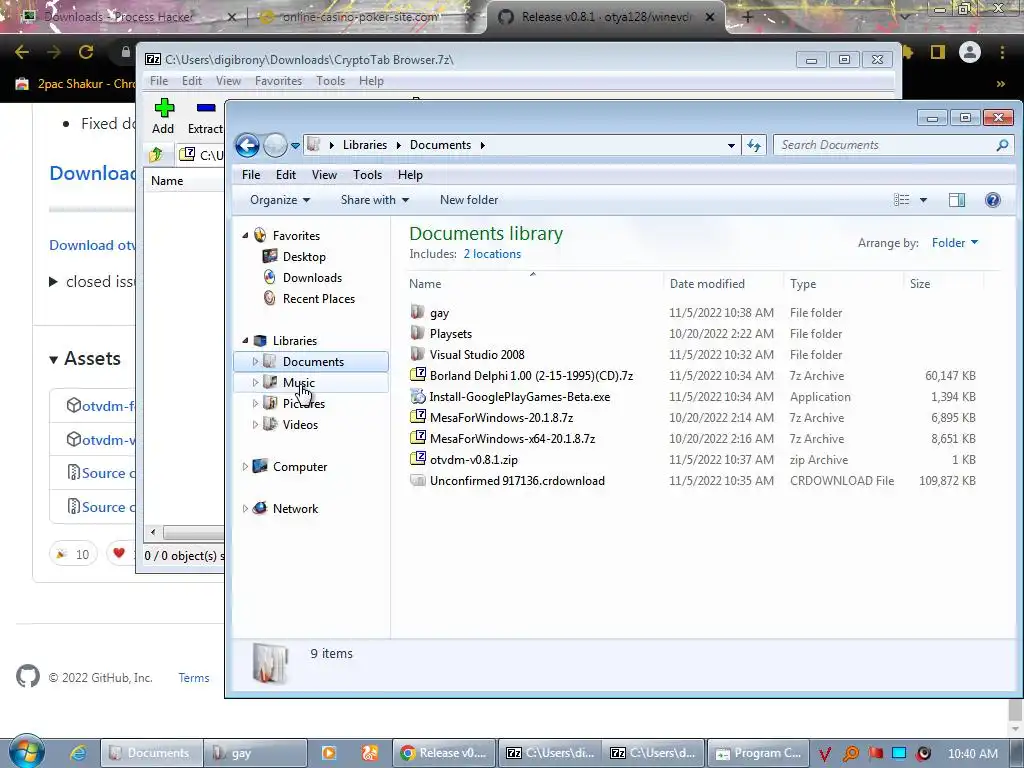The width and height of the screenshot is (1024, 768).
Task: Select Network in navigation pane
Action: (295, 509)
